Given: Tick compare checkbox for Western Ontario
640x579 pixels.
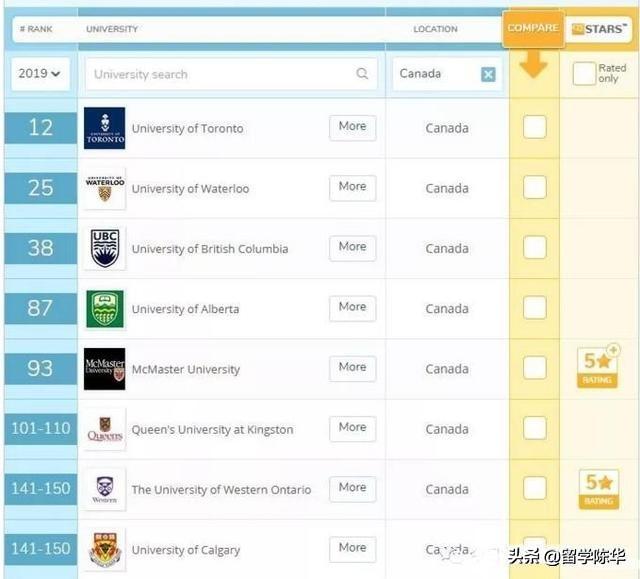Looking at the screenshot, I should pyautogui.click(x=535, y=488).
